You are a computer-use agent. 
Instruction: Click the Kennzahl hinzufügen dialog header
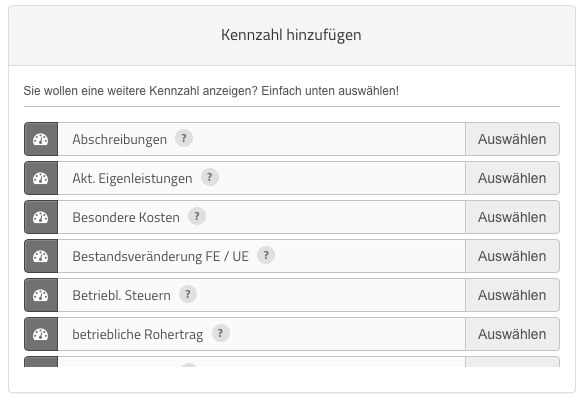click(292, 35)
